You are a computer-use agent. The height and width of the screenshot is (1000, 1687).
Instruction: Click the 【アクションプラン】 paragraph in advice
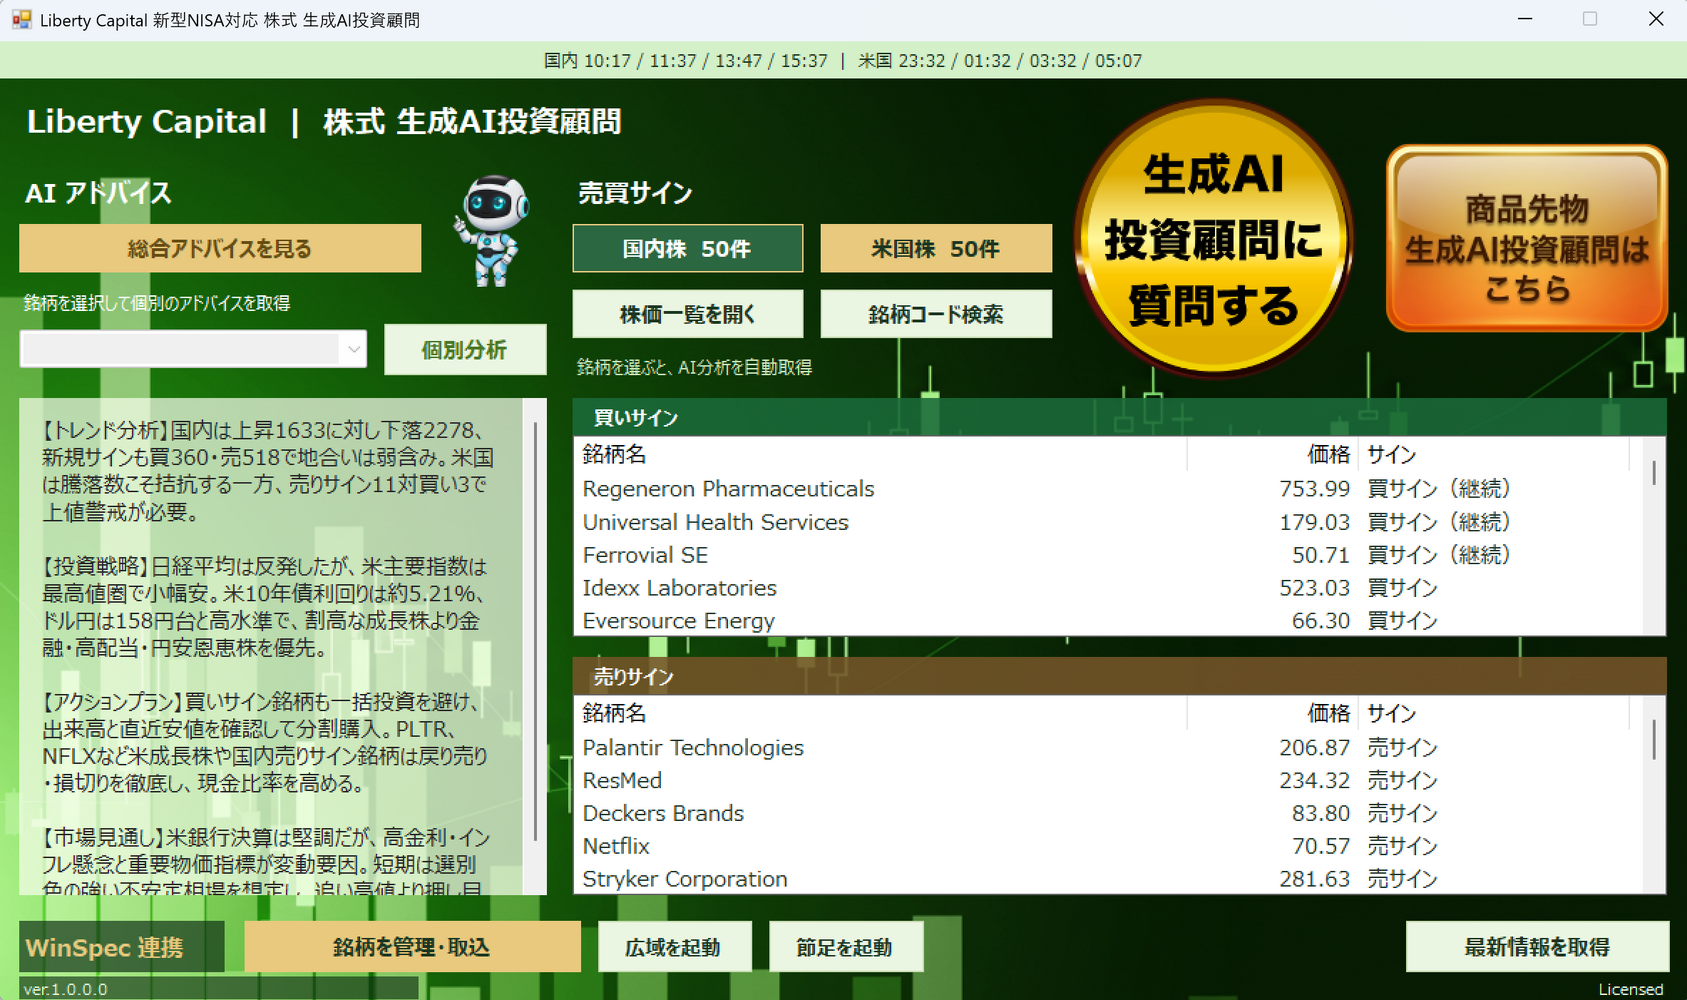coord(266,742)
